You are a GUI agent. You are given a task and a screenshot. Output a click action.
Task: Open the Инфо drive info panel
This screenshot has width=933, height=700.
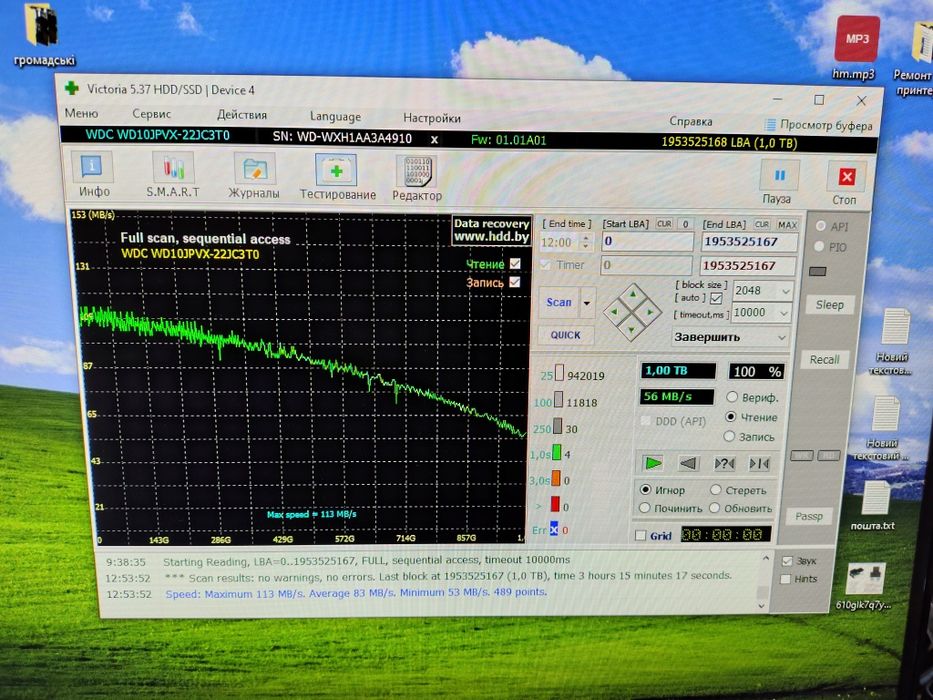pyautogui.click(x=93, y=175)
